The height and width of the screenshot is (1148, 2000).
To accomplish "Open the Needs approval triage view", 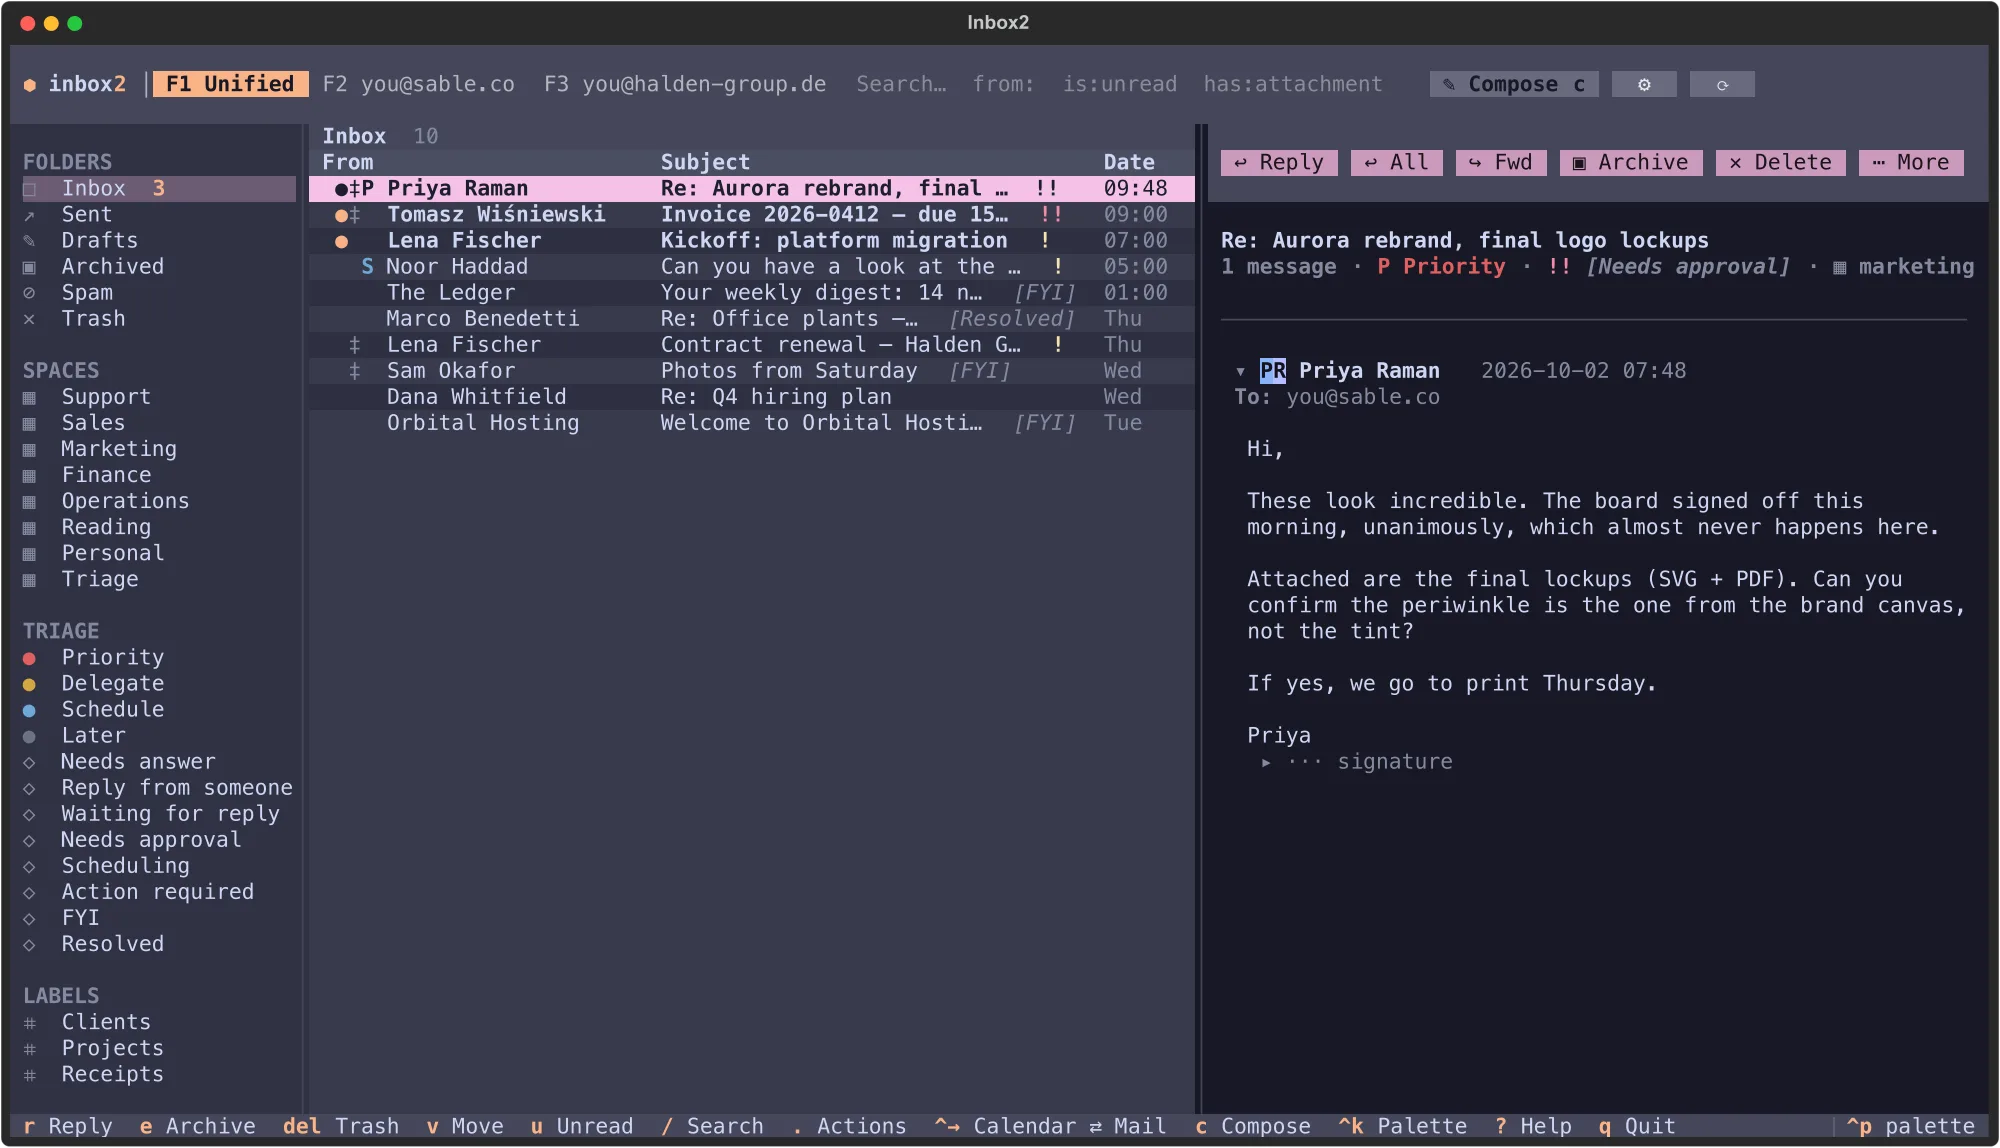I will [x=150, y=840].
